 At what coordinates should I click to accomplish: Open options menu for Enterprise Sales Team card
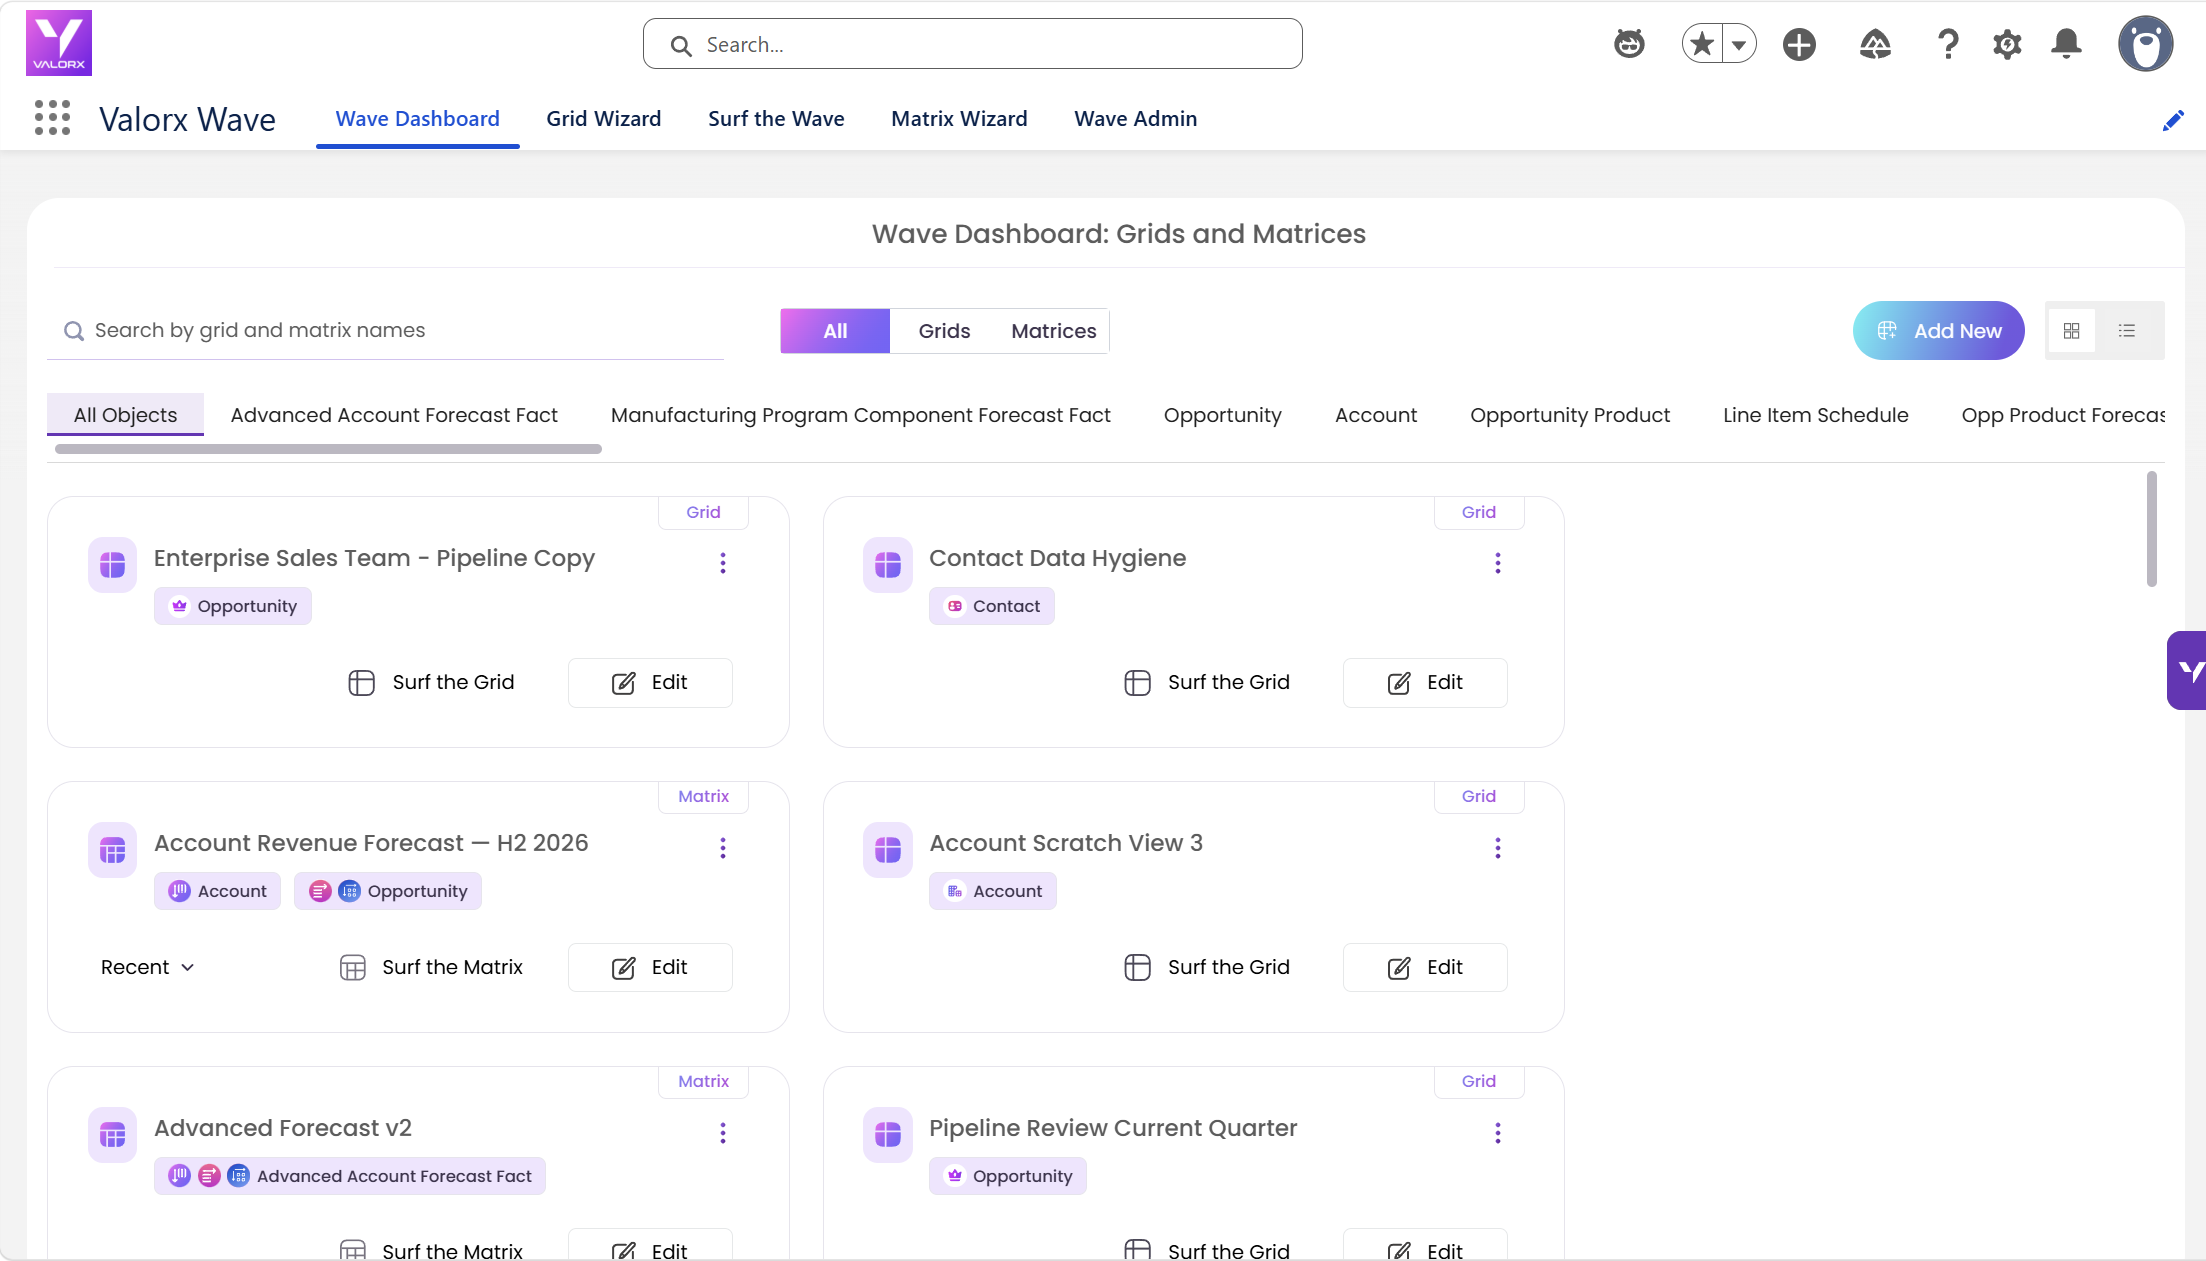click(722, 563)
